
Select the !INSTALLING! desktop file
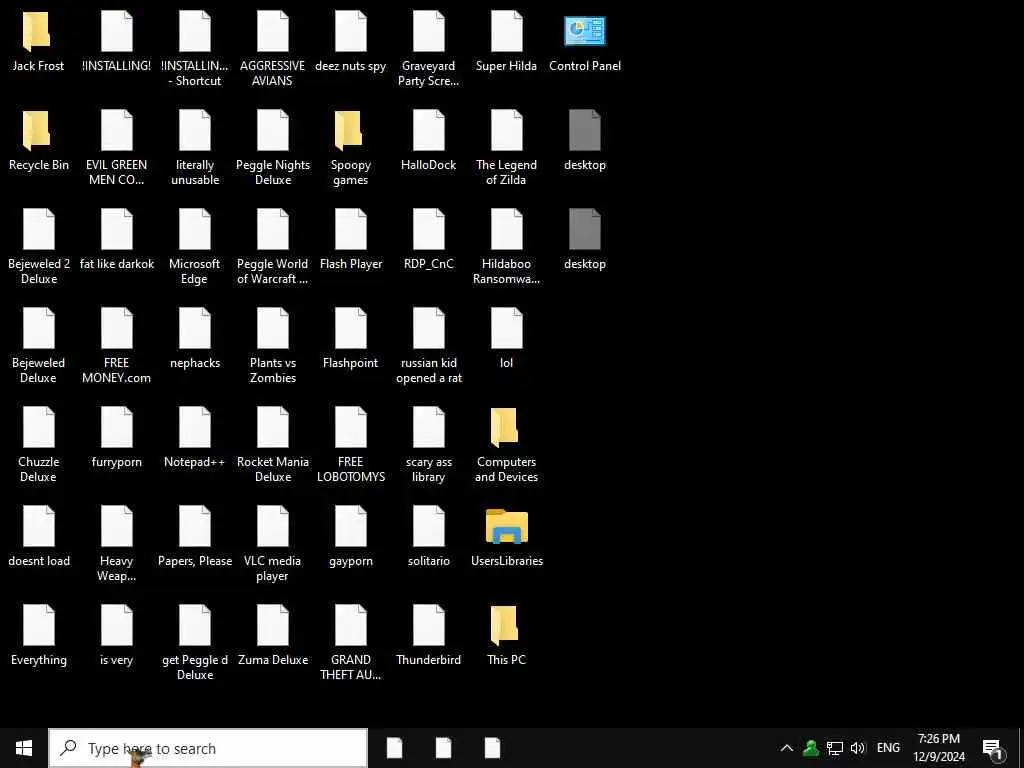click(x=116, y=31)
